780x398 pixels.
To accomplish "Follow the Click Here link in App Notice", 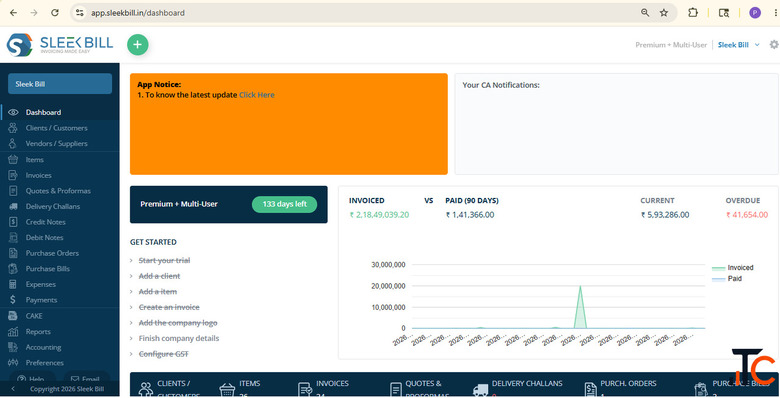I will click(x=257, y=95).
